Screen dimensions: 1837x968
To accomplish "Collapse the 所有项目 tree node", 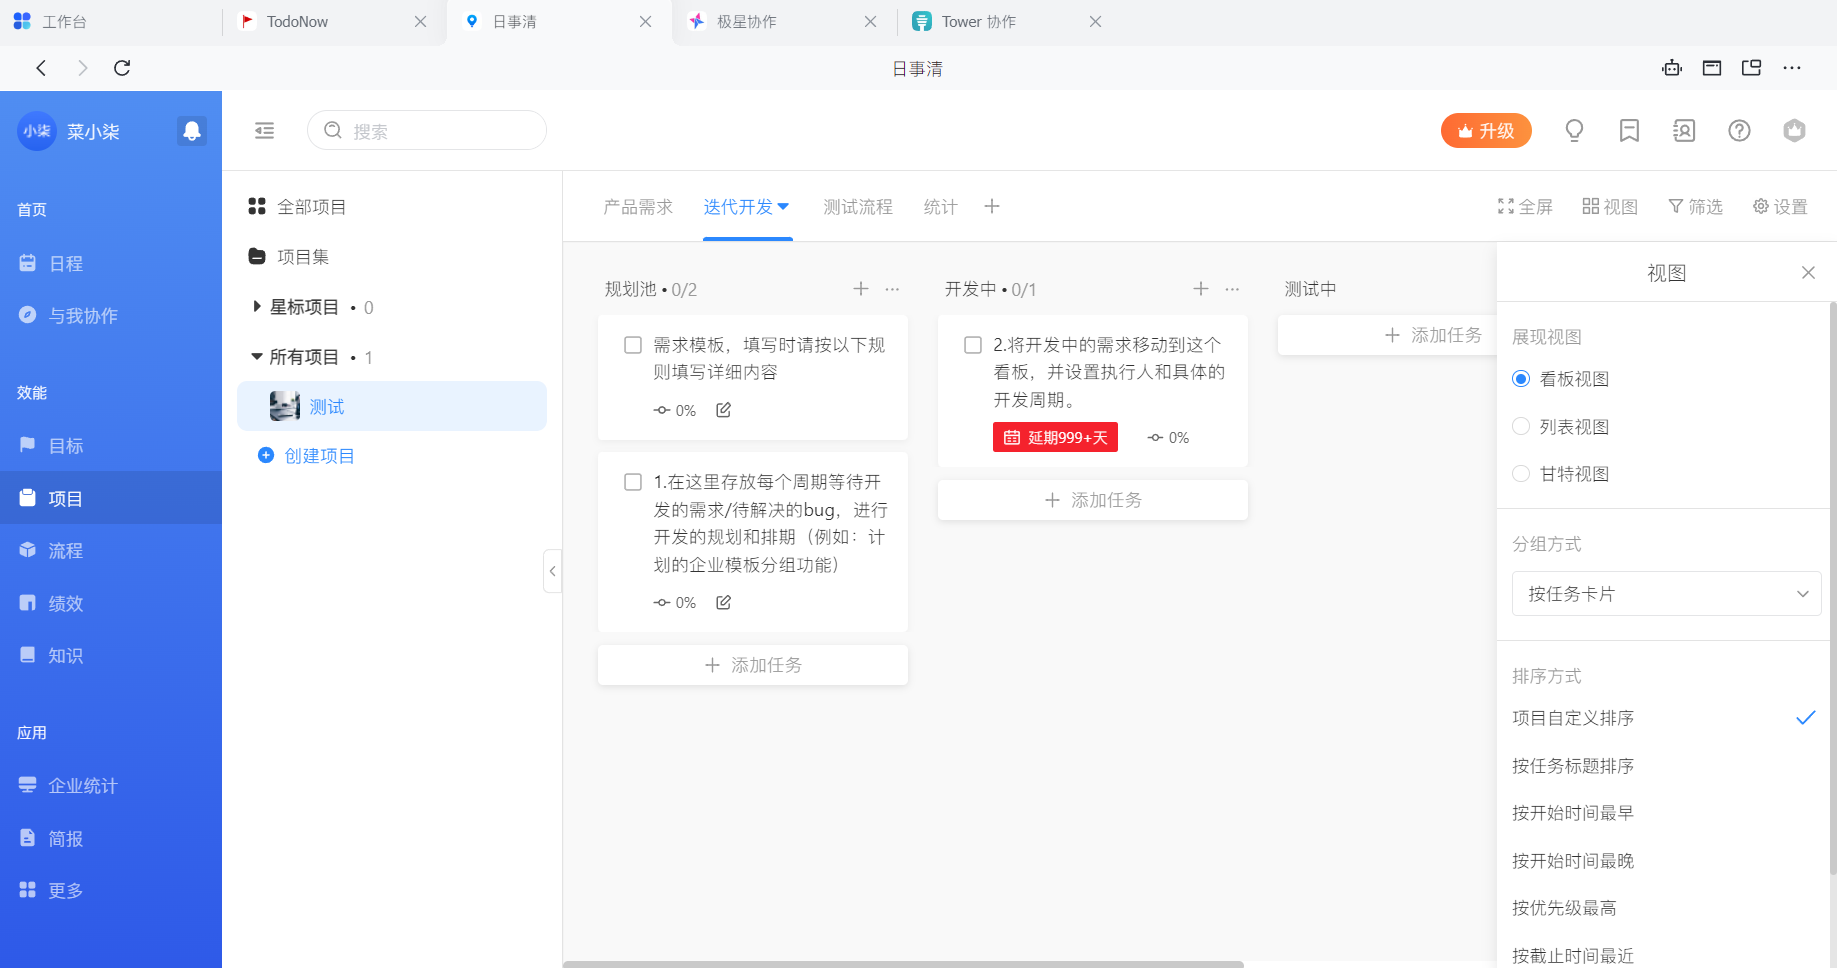I will click(x=257, y=357).
